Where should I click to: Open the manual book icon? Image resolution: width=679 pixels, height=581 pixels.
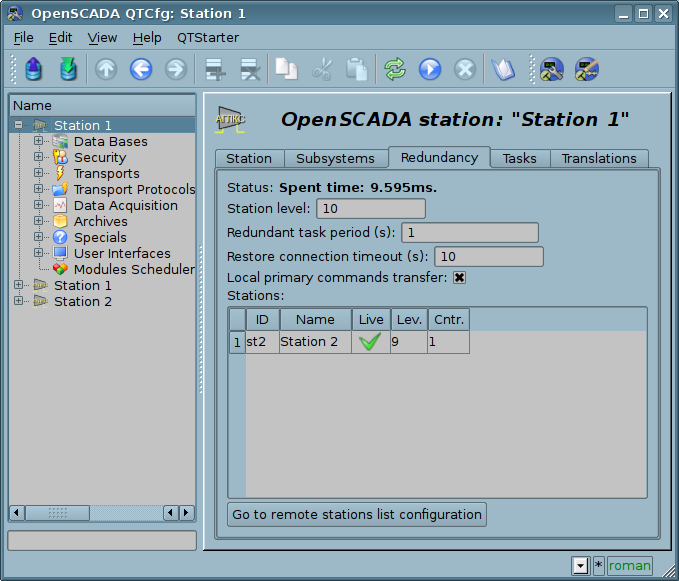503,69
